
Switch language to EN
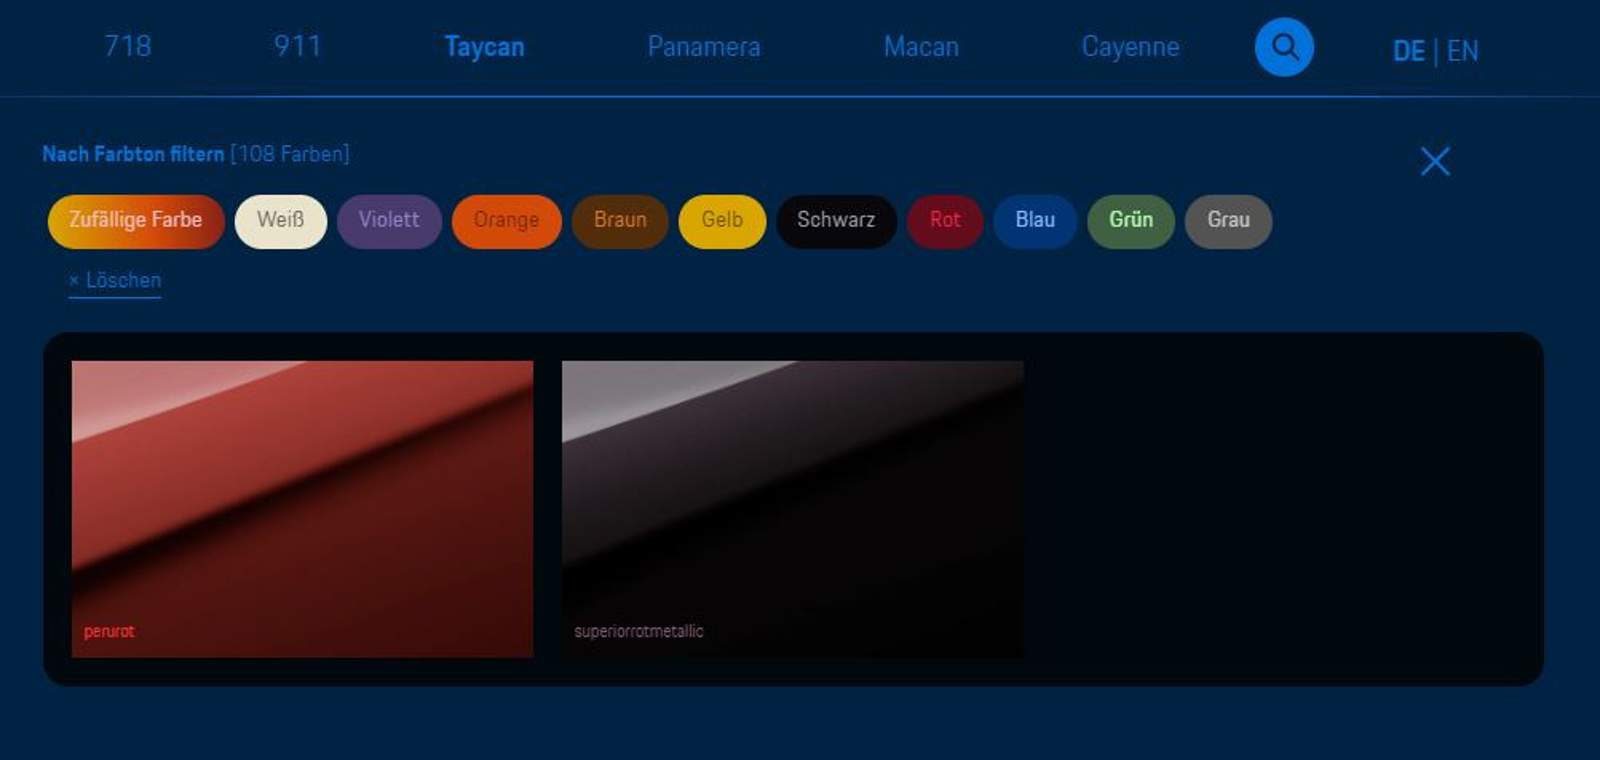[x=1462, y=51]
